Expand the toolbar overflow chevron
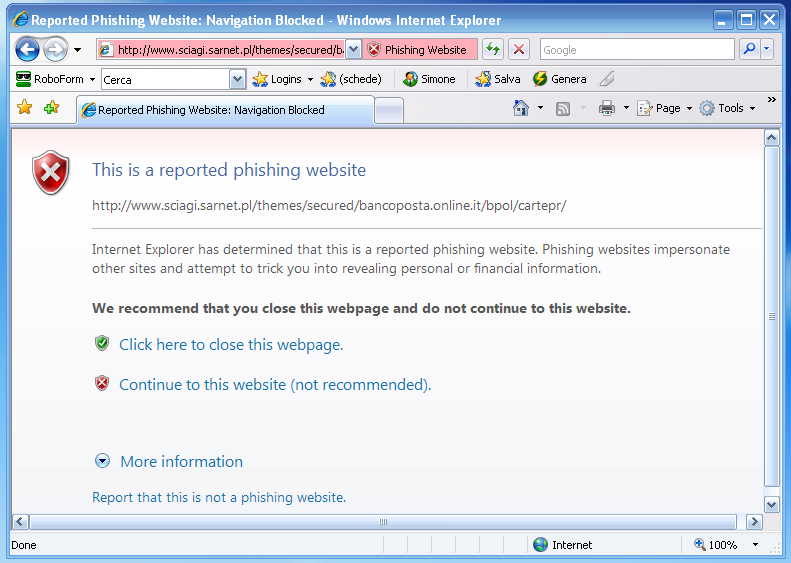This screenshot has width=791, height=563. 771,100
